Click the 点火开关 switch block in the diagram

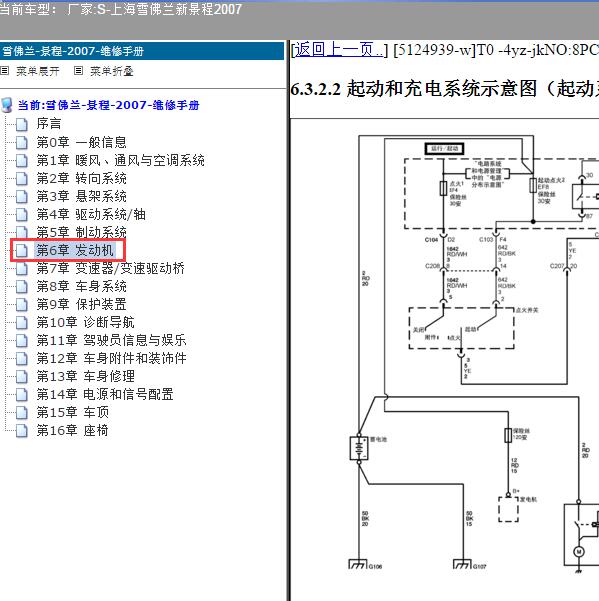(462, 328)
